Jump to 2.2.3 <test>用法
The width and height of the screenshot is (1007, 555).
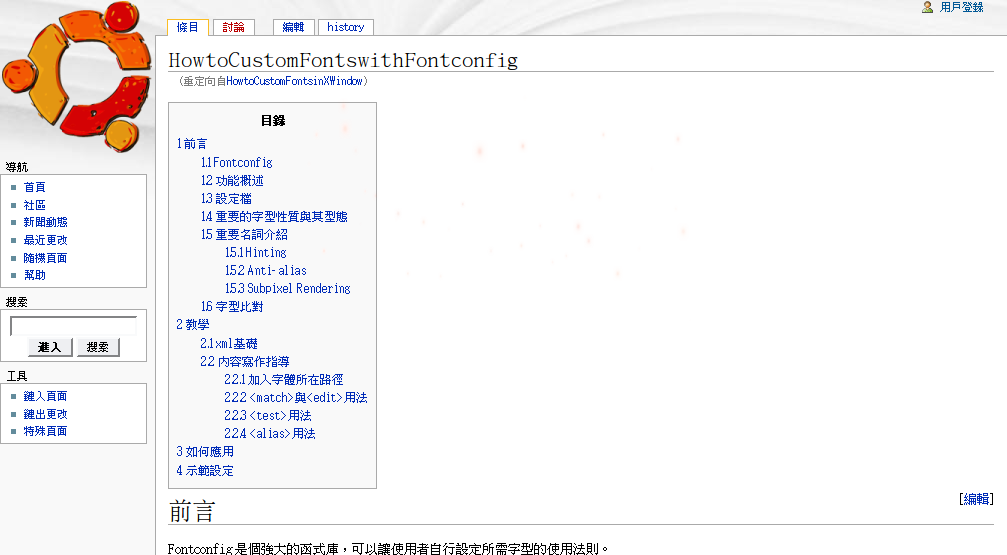268,416
